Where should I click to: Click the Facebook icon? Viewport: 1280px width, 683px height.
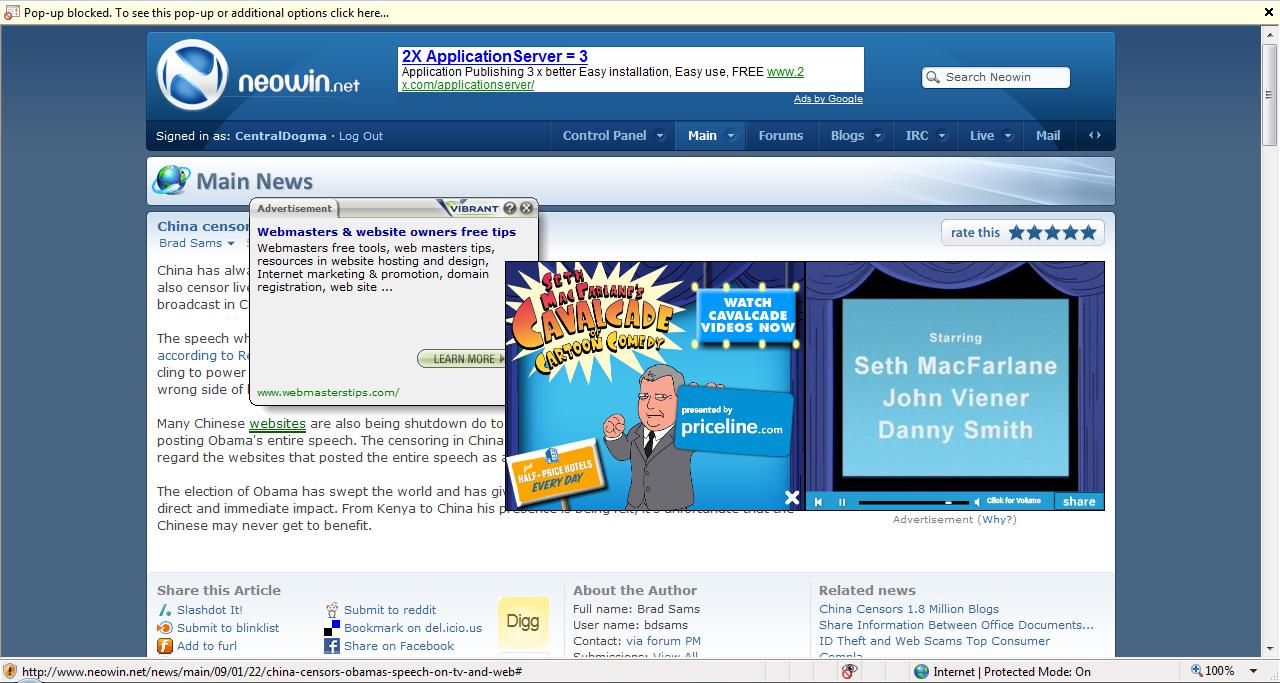[x=332, y=646]
